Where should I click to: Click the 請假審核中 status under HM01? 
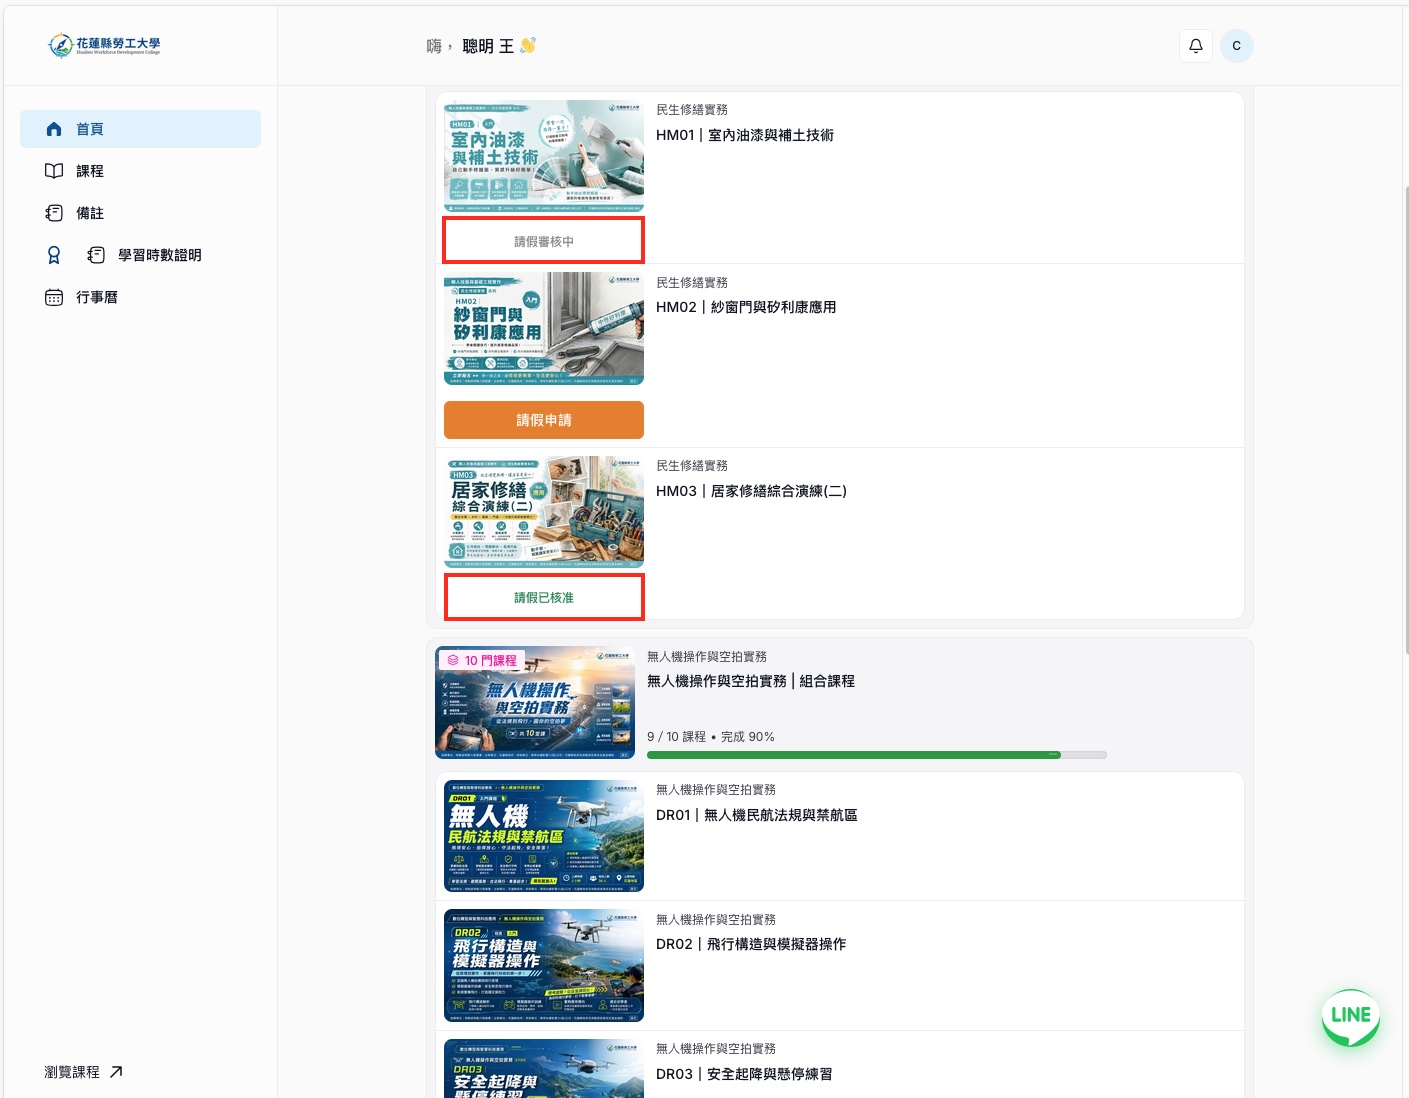pos(544,241)
